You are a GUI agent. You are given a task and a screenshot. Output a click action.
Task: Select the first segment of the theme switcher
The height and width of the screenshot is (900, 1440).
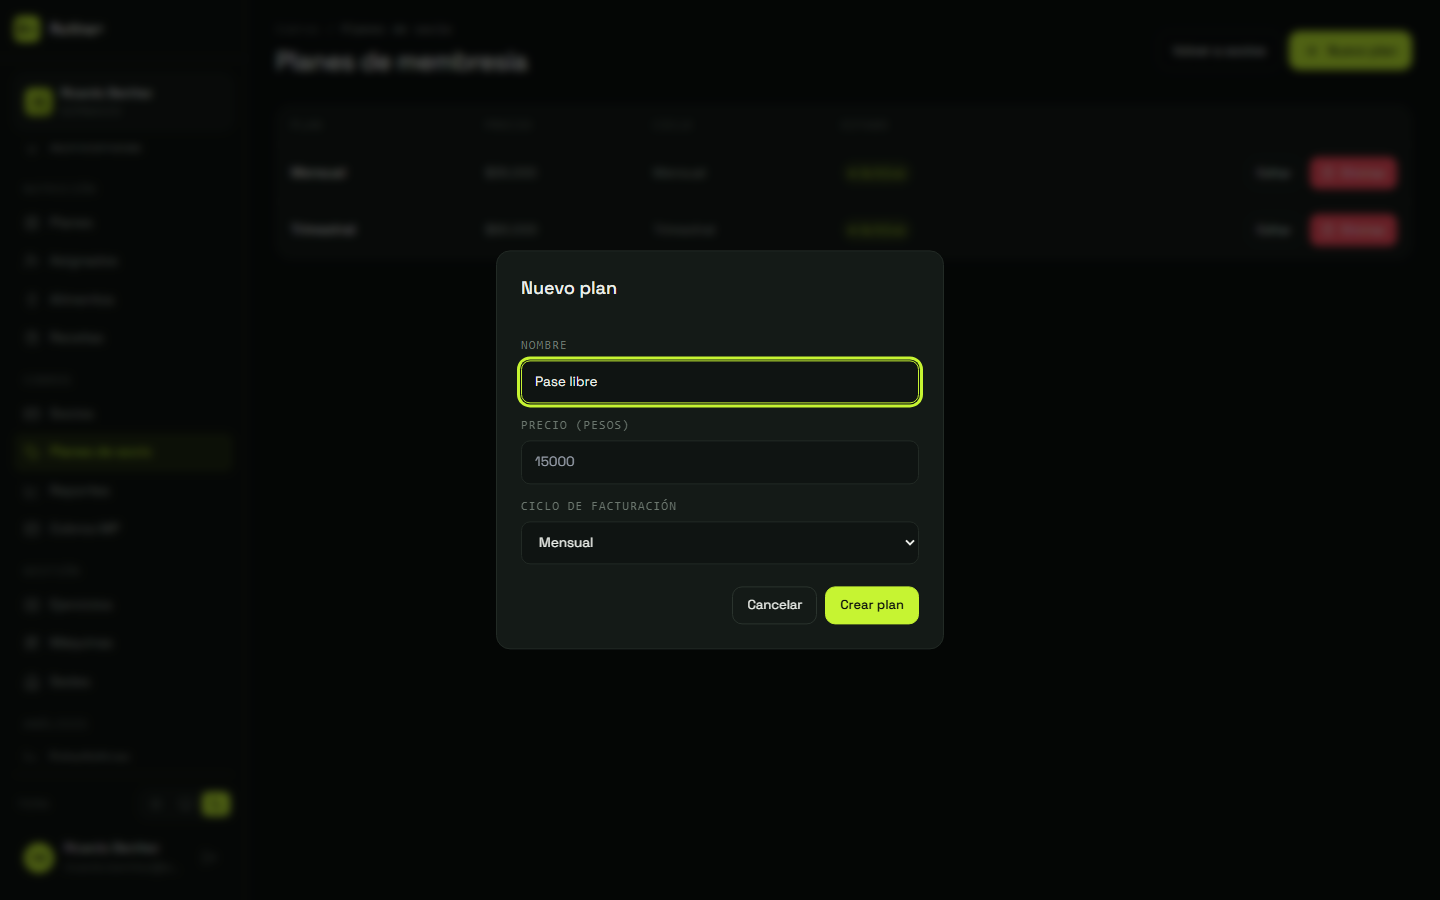coord(155,803)
